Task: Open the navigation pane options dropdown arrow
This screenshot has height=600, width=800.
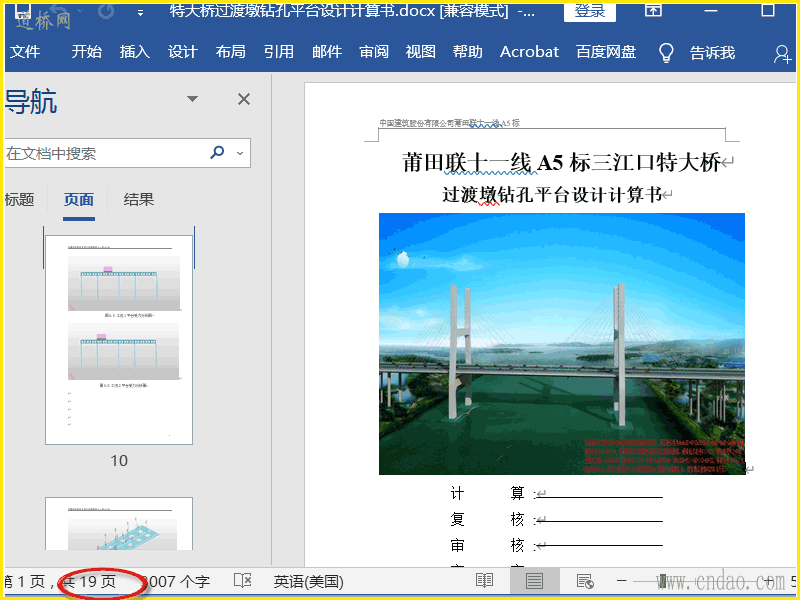Action: click(192, 98)
